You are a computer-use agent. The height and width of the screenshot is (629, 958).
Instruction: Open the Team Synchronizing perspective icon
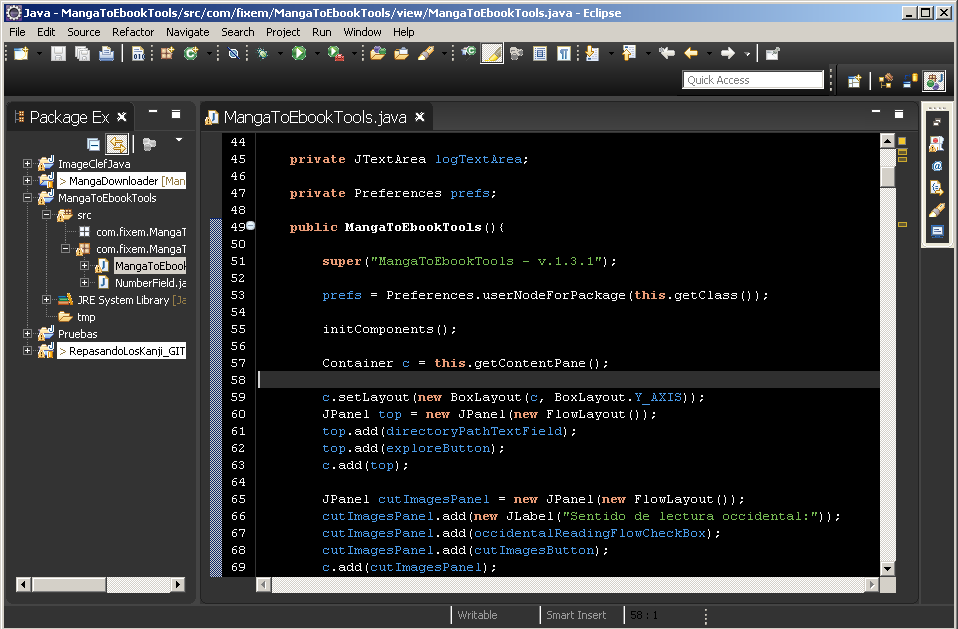pos(910,81)
